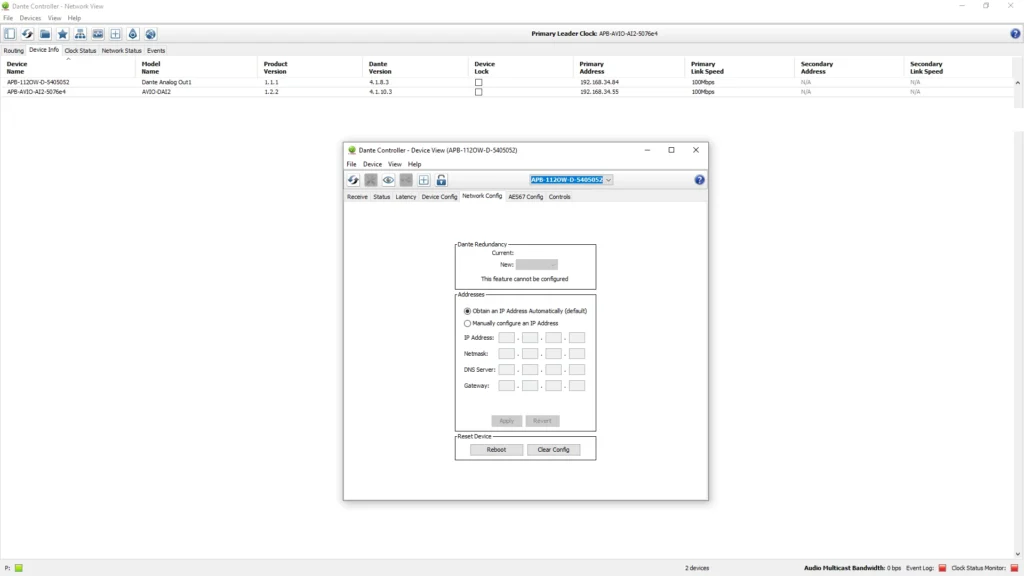The image size is (1024, 576).
Task: Click the padlock device lock icon
Action: [x=441, y=180]
